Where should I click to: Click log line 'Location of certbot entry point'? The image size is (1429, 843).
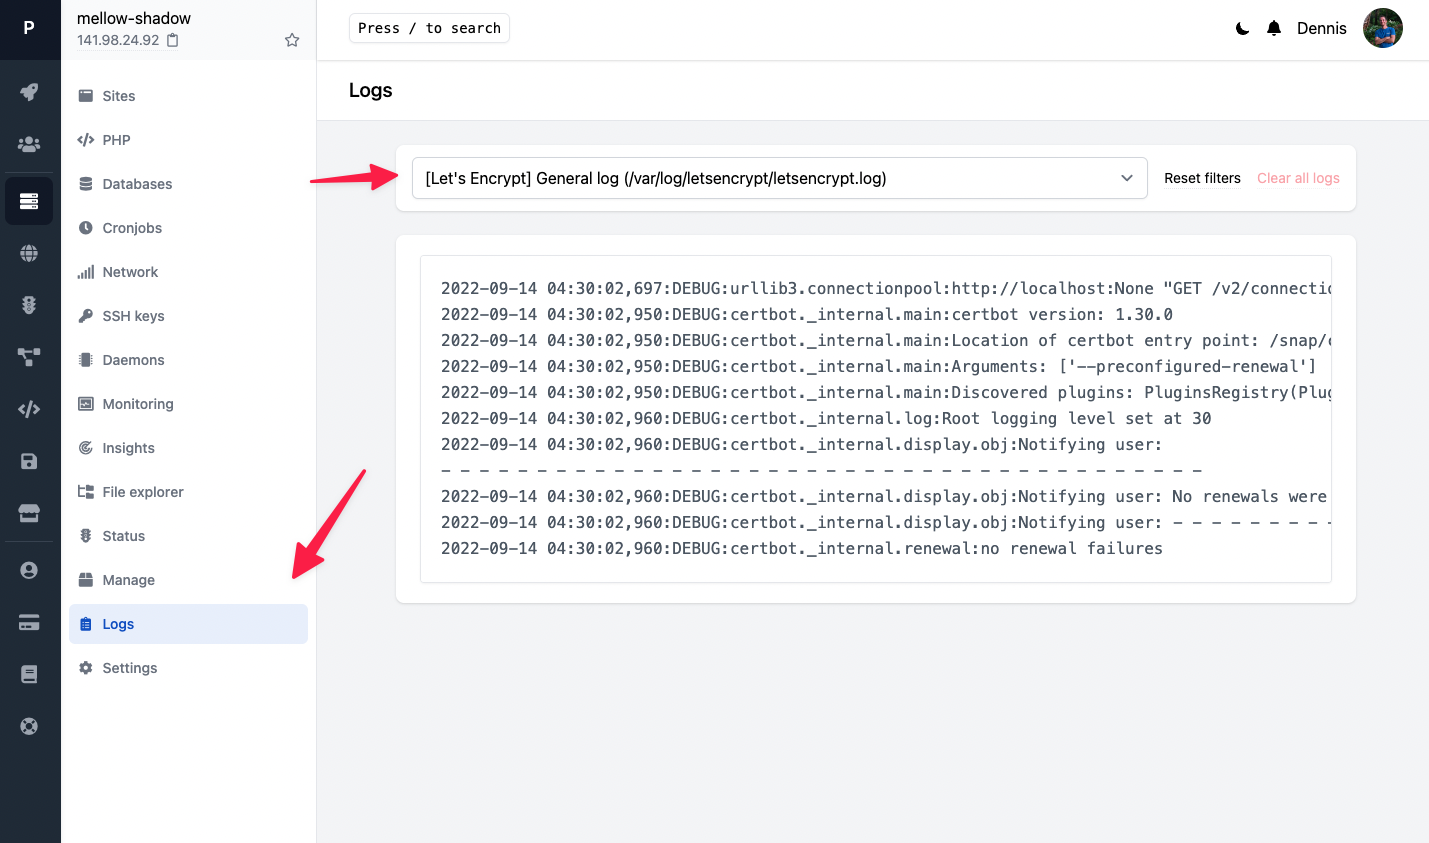click(x=886, y=340)
